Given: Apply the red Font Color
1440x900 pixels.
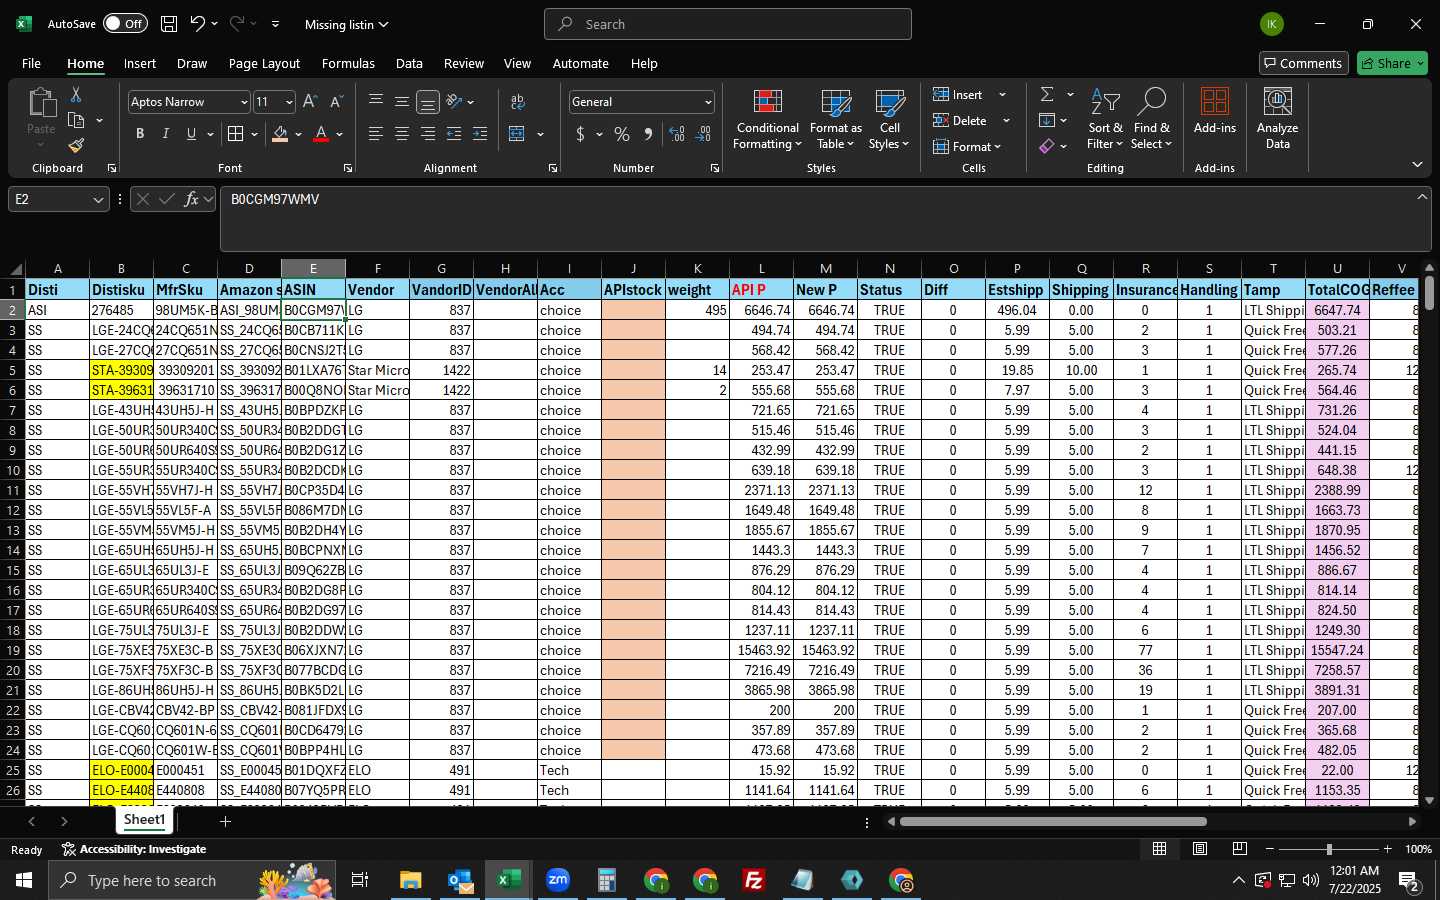Looking at the screenshot, I should point(321,134).
